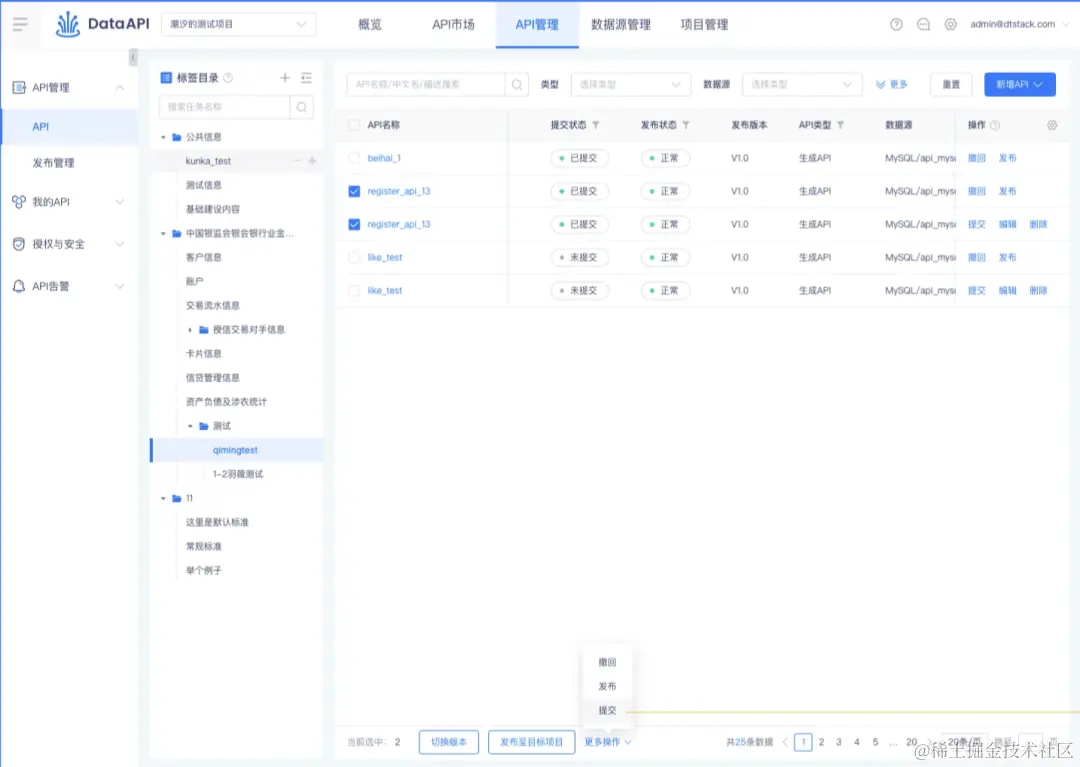Collapse the 中国银监会银行业金 folder

(163, 233)
